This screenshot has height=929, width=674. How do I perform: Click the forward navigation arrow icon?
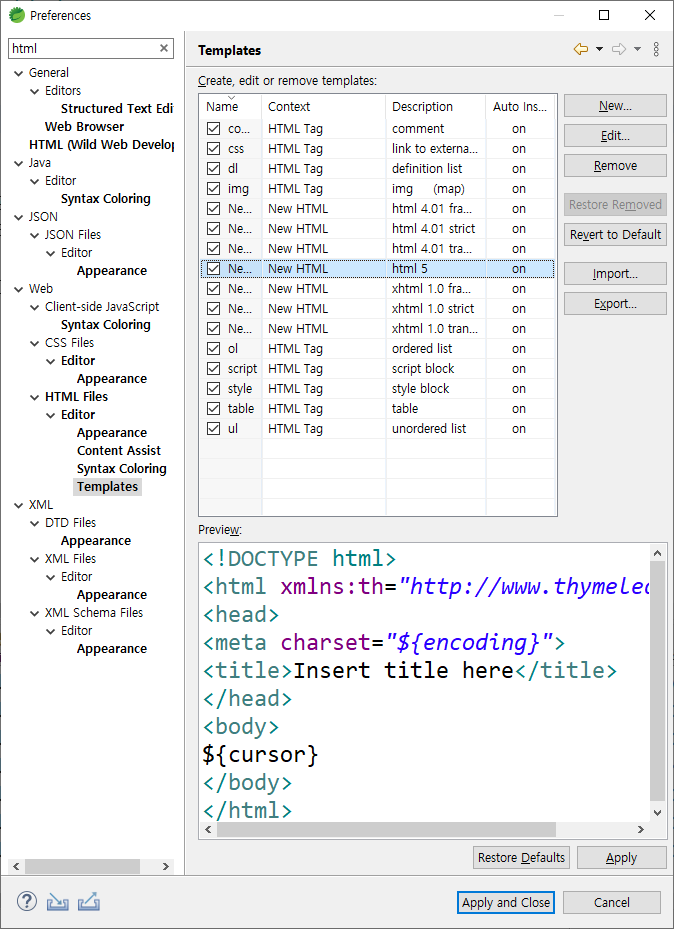coord(619,49)
